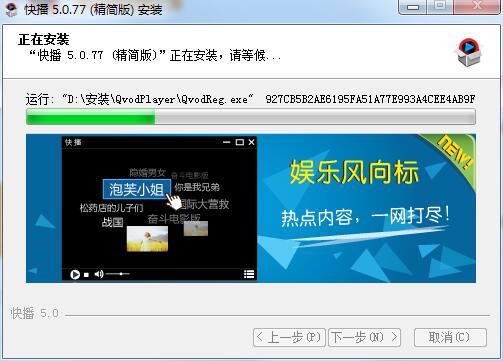Open the playlist icon in the preview player
Image resolution: width=503 pixels, height=361 pixels.
coord(249,274)
